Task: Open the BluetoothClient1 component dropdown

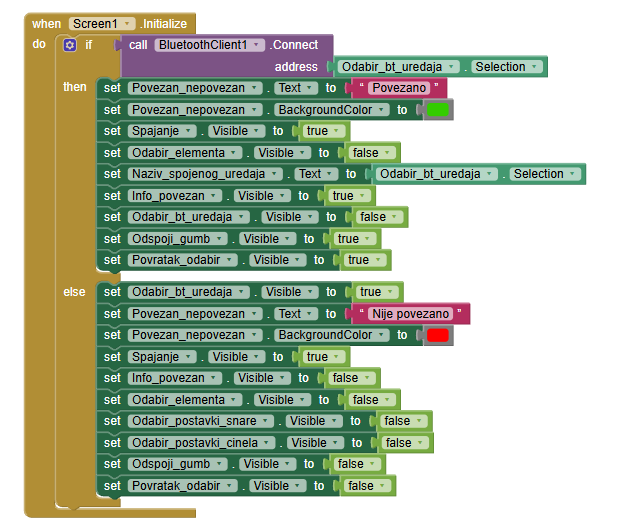Action: (x=210, y=45)
